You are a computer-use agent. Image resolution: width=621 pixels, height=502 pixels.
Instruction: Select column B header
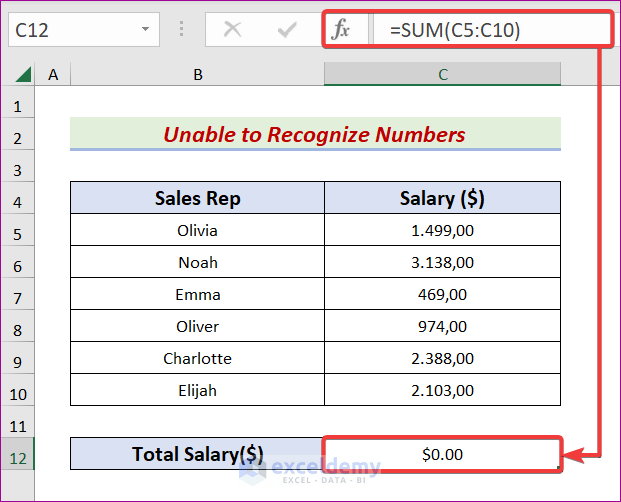click(x=197, y=75)
